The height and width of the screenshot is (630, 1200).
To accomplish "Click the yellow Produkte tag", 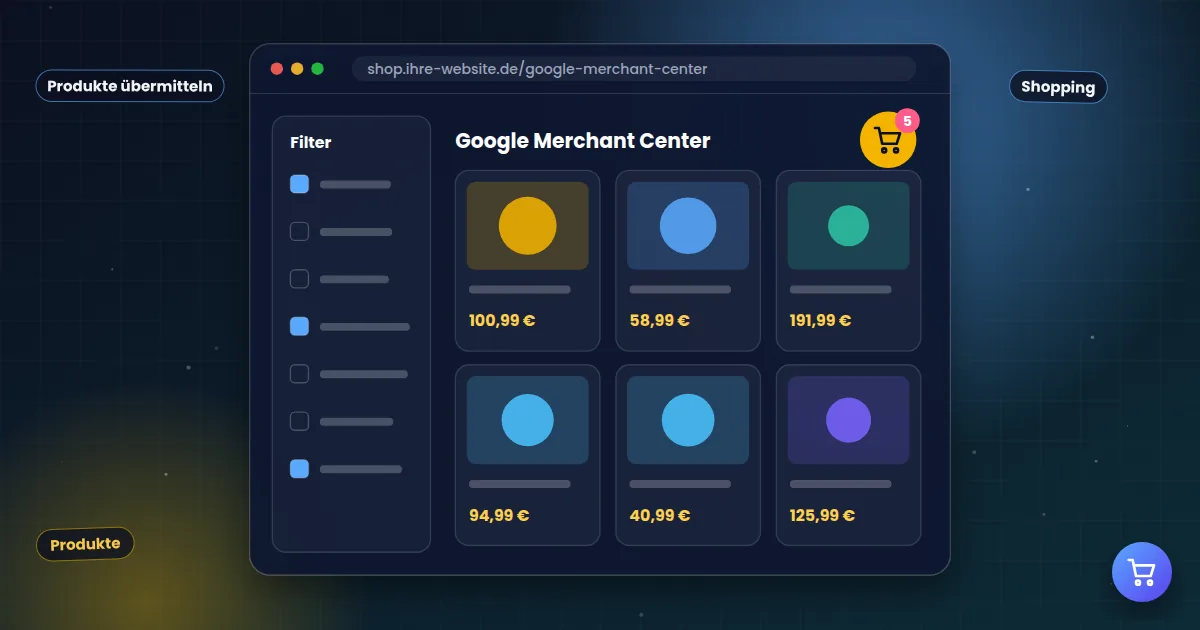I will 85,544.
